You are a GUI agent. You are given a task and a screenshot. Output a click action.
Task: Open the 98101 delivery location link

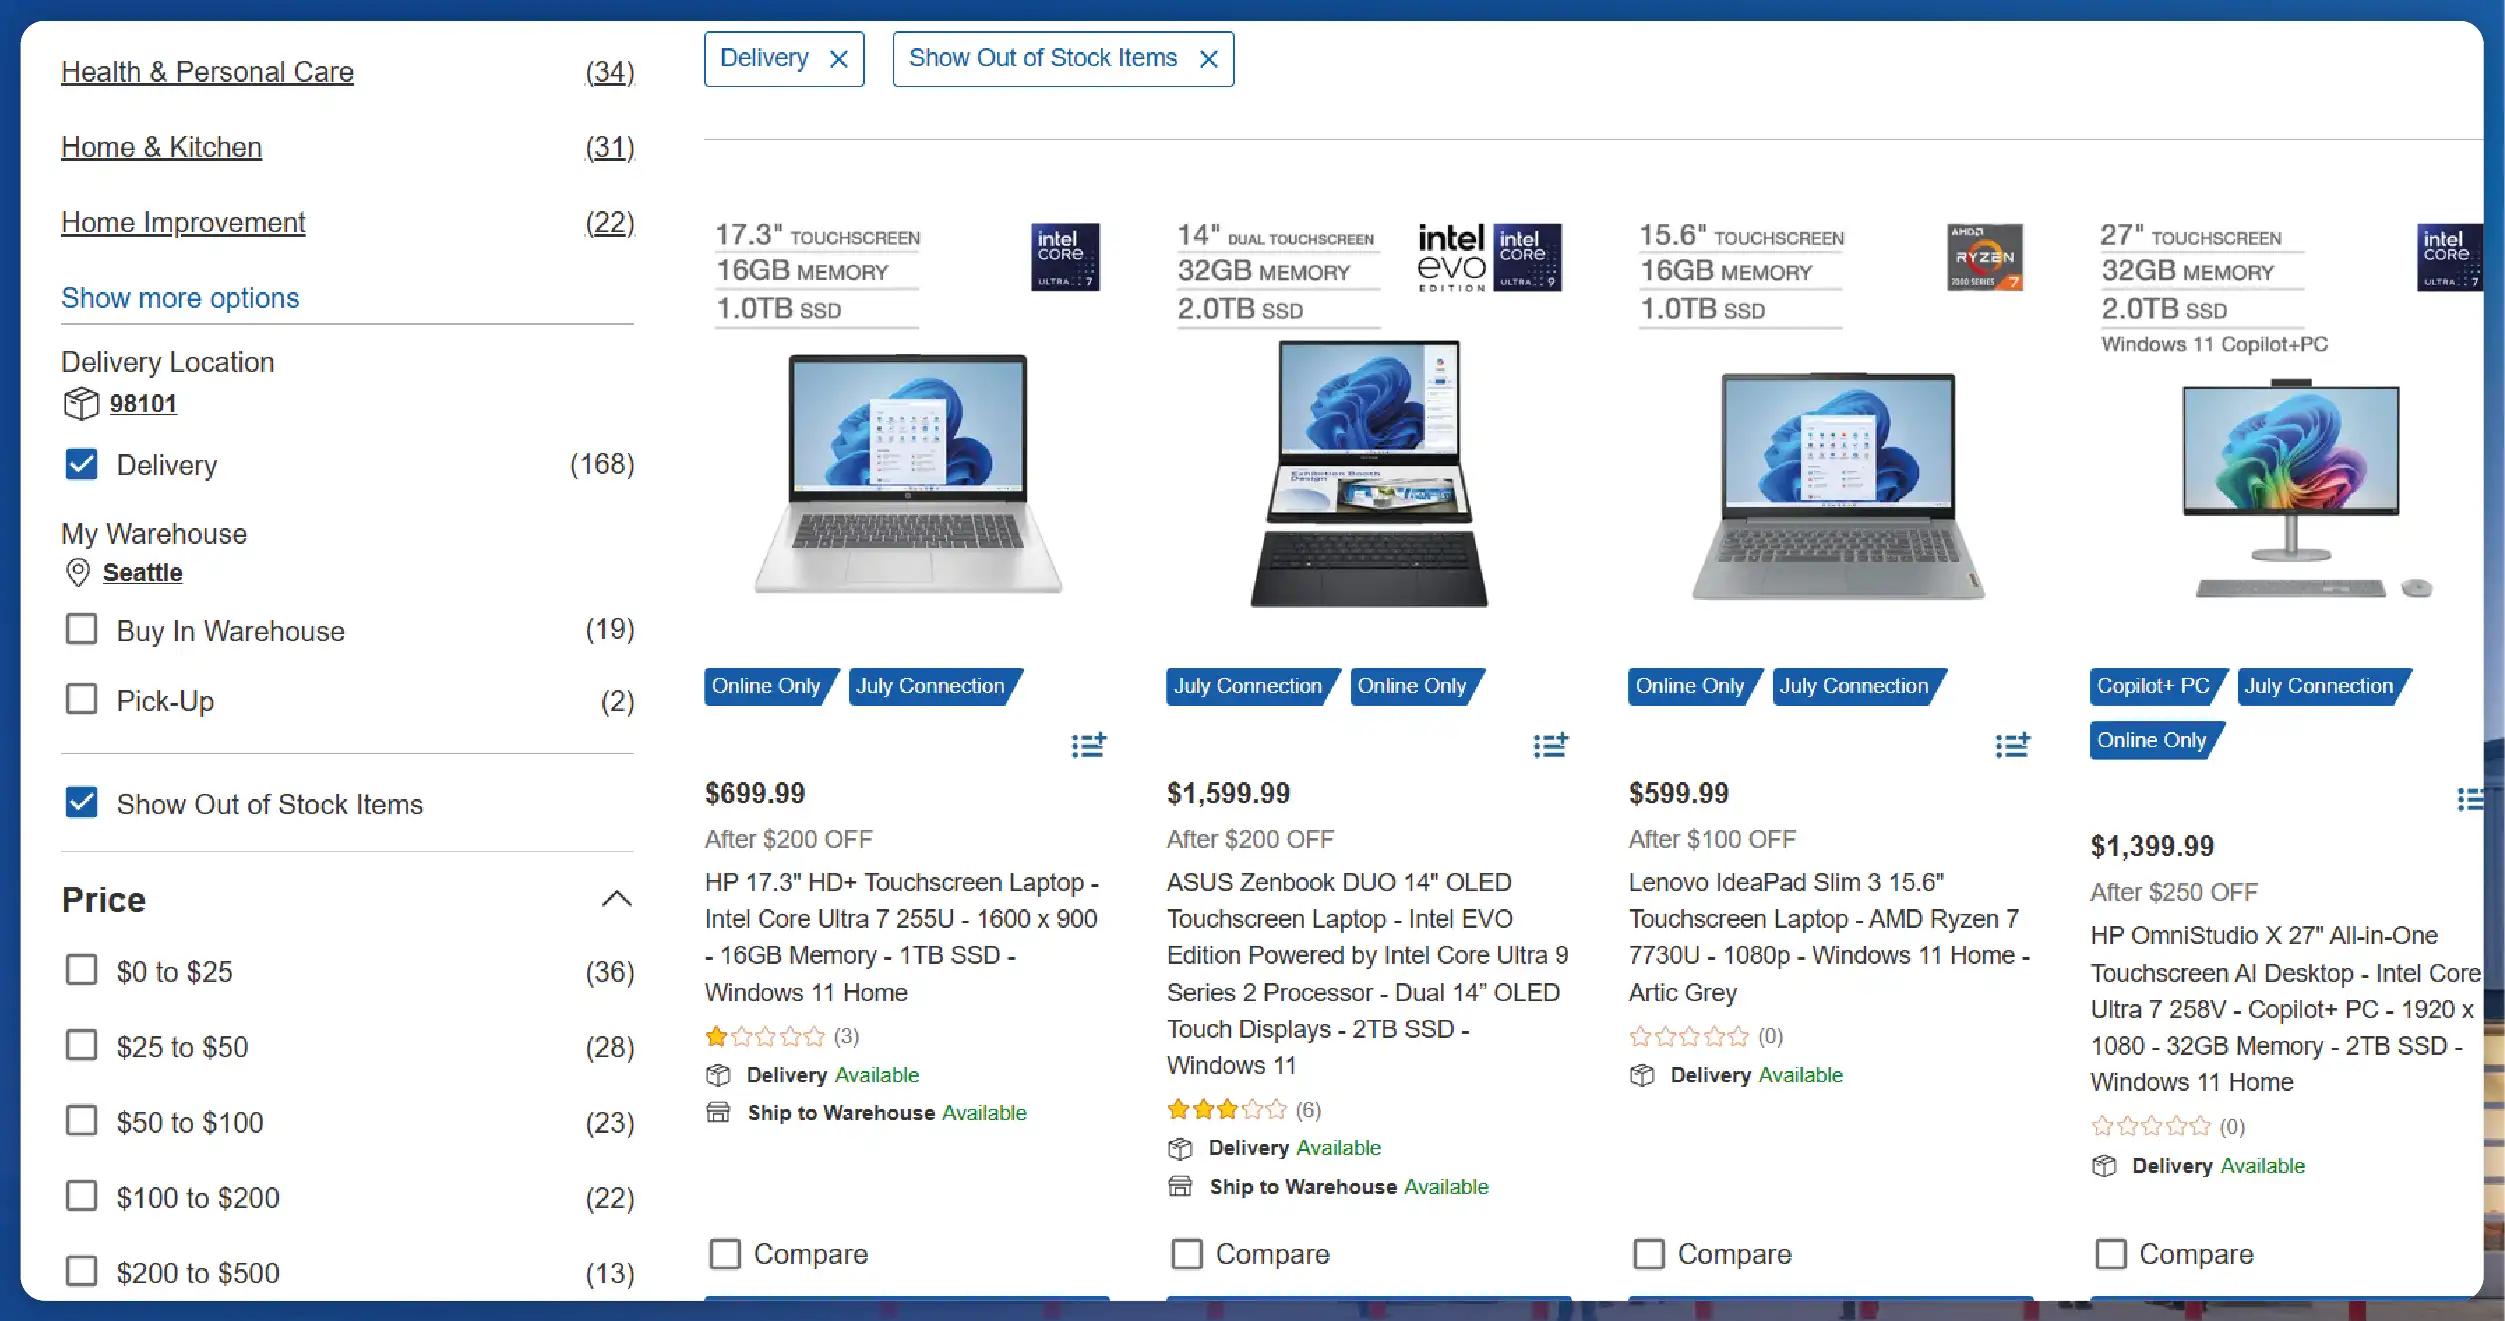click(x=143, y=404)
